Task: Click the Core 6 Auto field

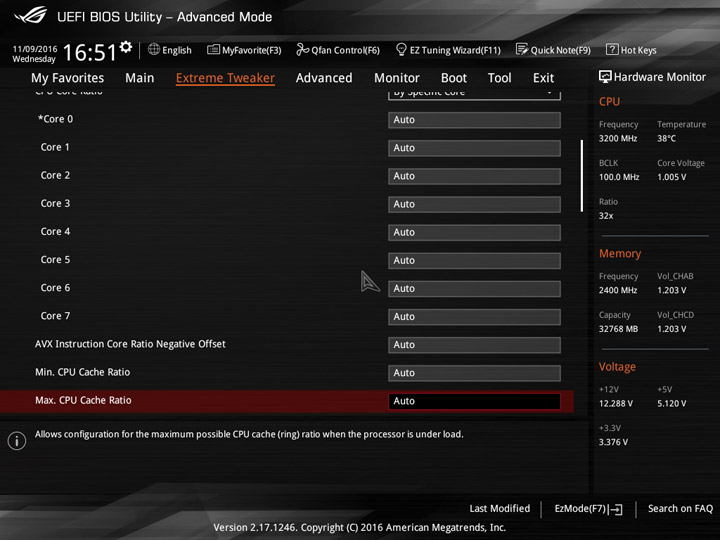Action: 474,288
